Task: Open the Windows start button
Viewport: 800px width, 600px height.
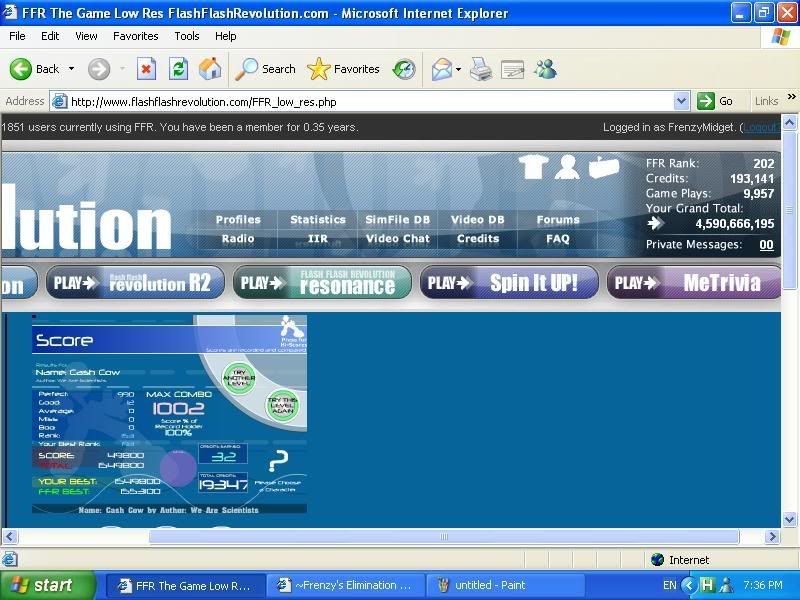Action: 48,585
